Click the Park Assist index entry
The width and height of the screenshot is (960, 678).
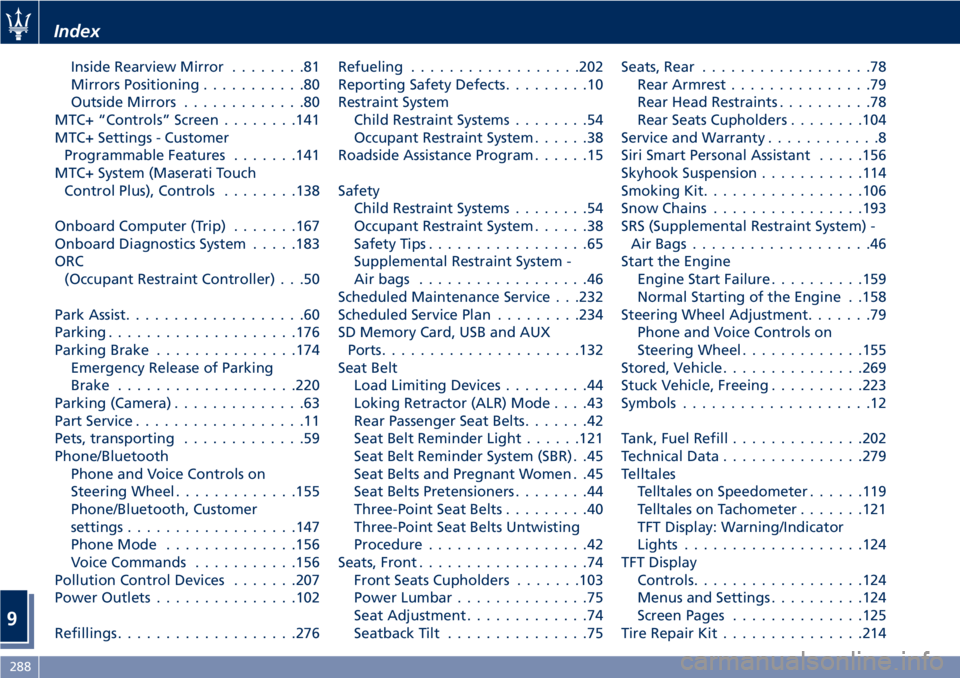click(x=187, y=315)
